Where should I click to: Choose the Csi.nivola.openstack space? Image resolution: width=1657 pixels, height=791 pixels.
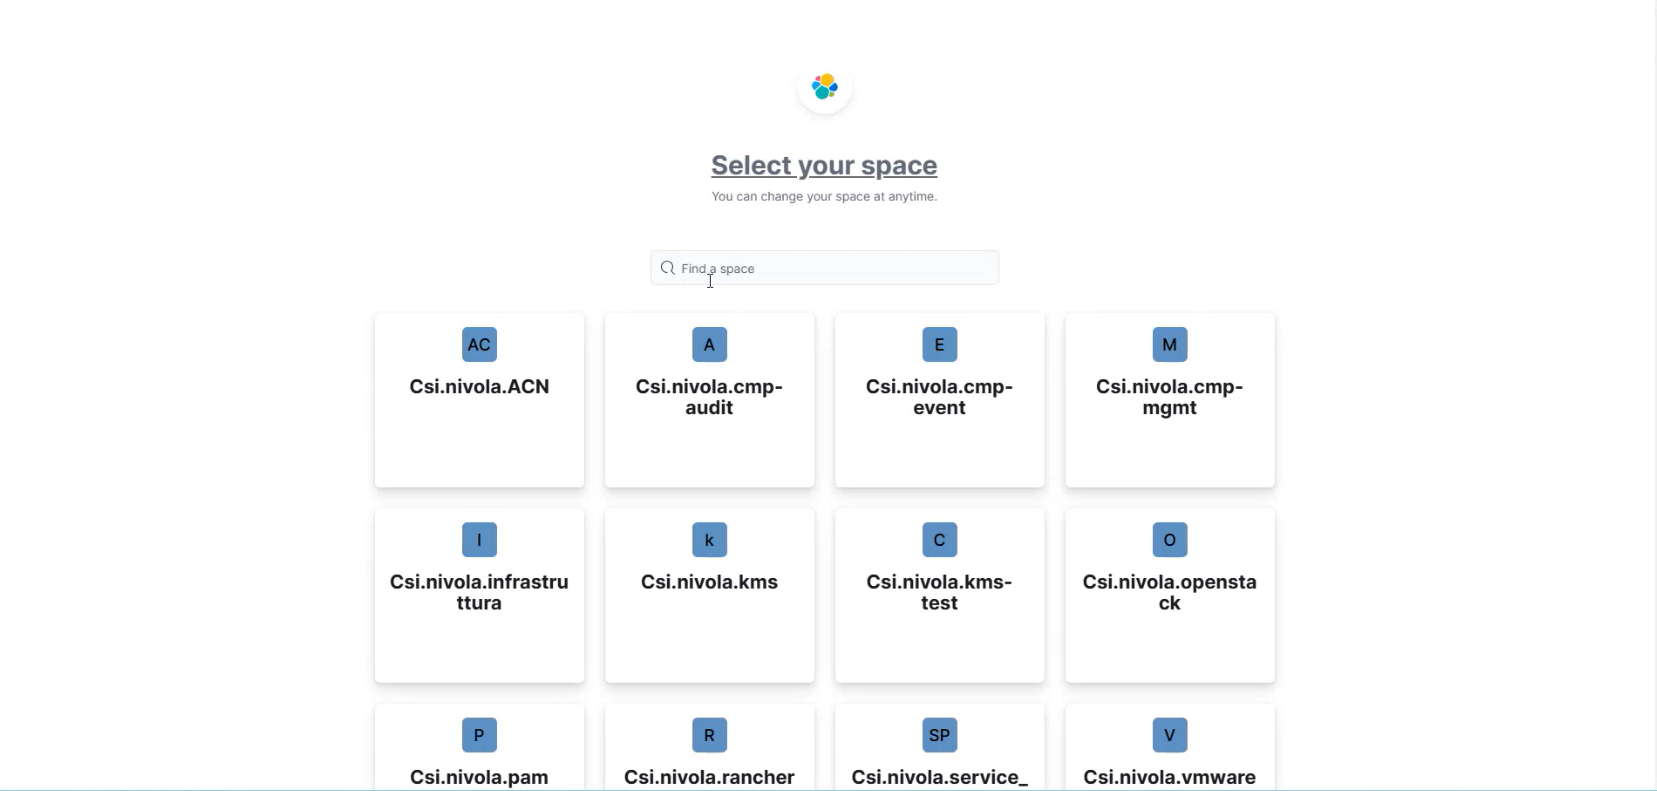[x=1169, y=595]
